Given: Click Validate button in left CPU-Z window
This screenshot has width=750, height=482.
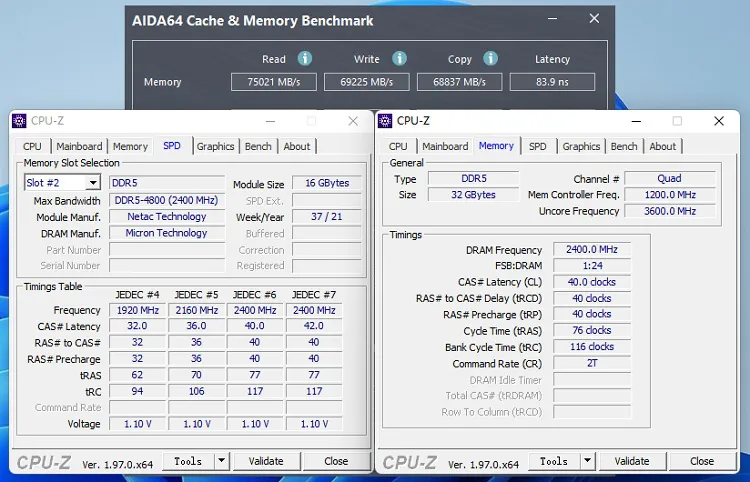Looking at the screenshot, I should pyautogui.click(x=266, y=461).
